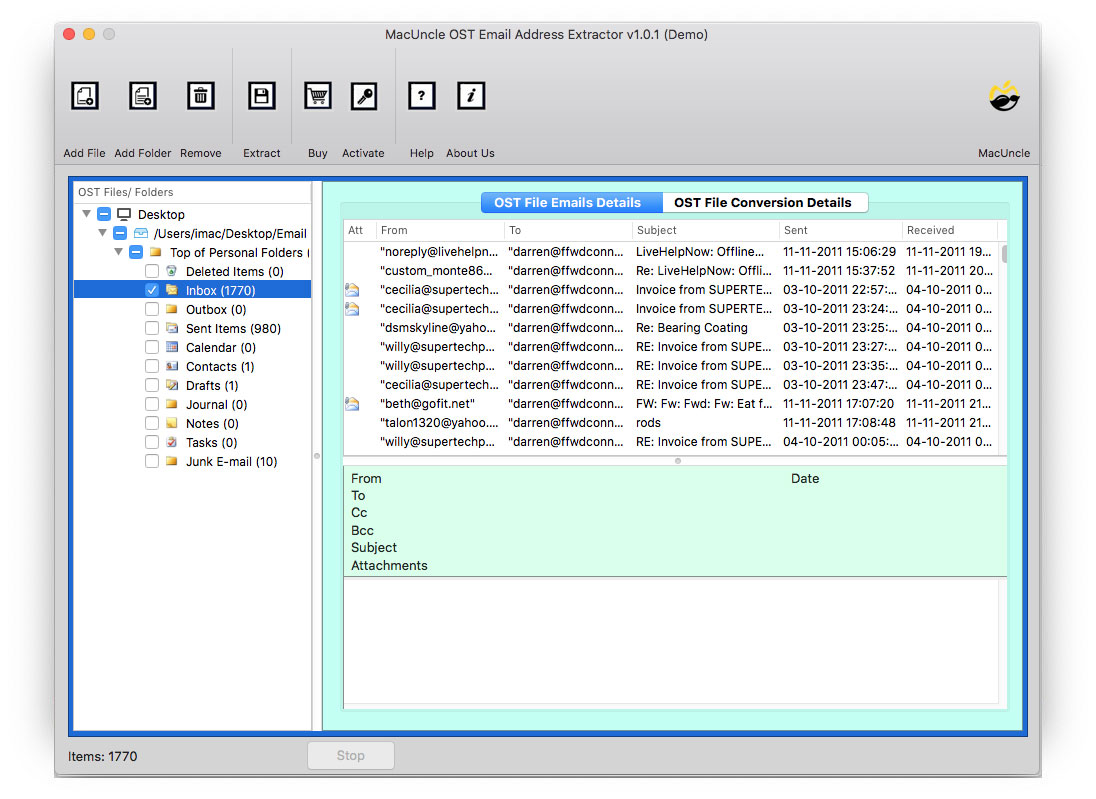Open the About Us info icon
Image resolution: width=1096 pixels, height=799 pixels.
pyautogui.click(x=471, y=96)
